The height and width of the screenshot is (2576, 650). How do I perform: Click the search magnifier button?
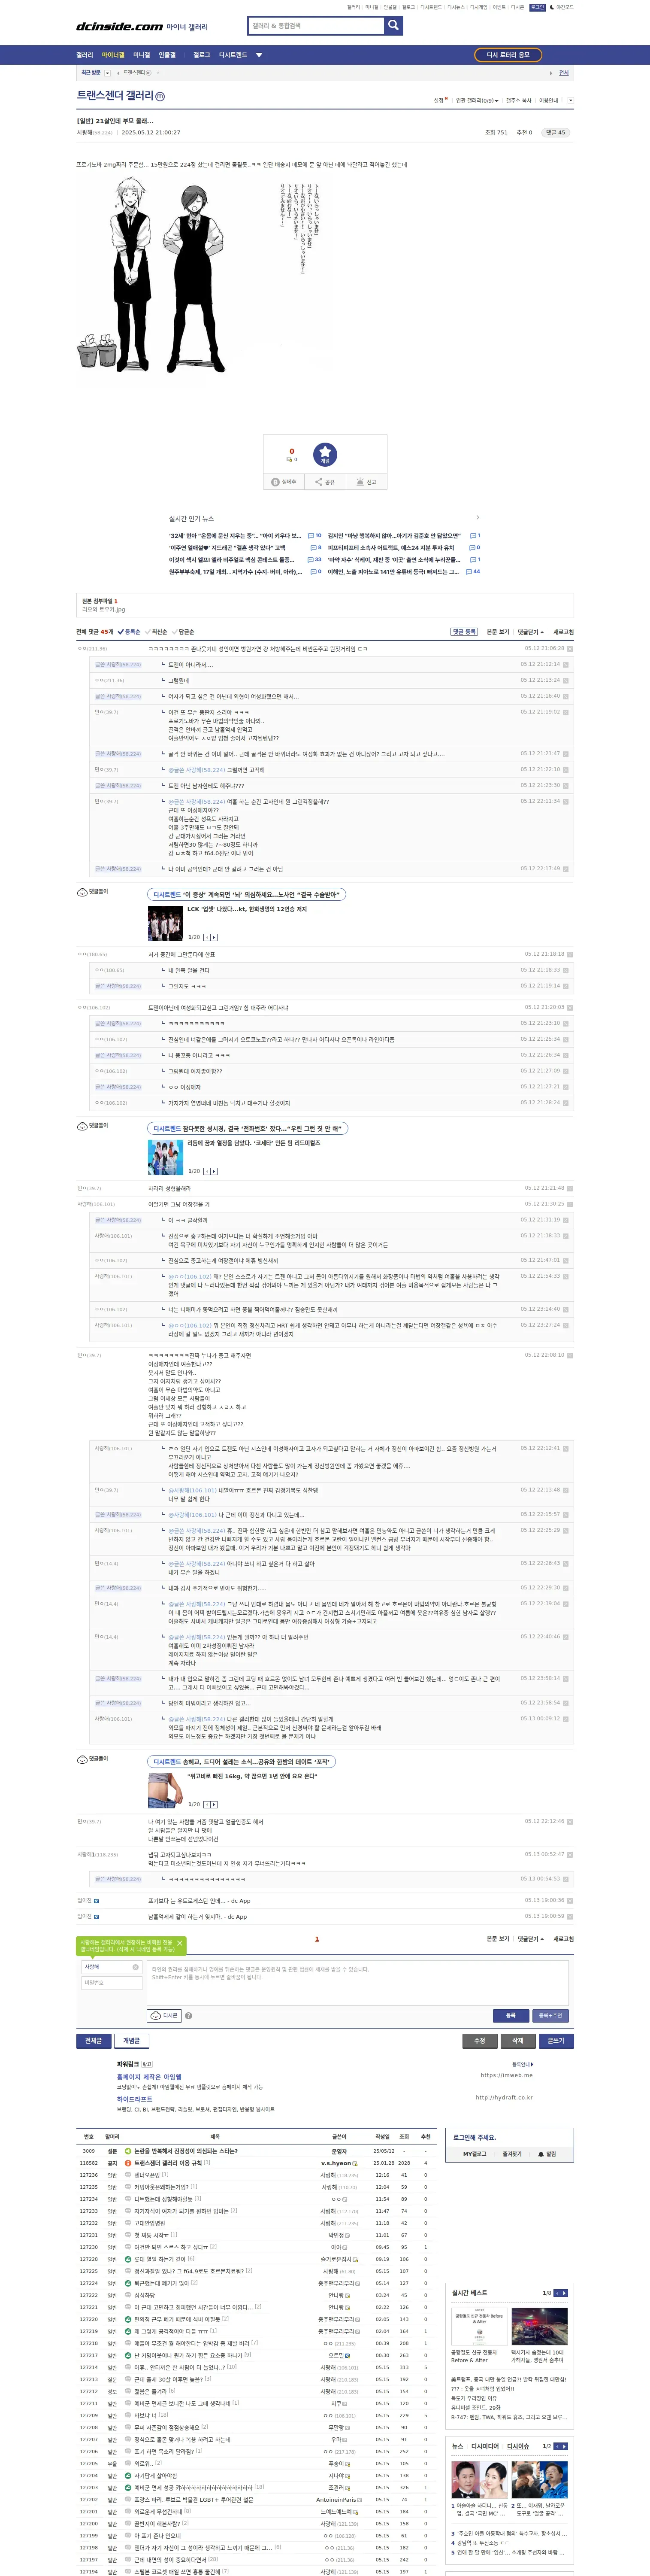coord(394,25)
